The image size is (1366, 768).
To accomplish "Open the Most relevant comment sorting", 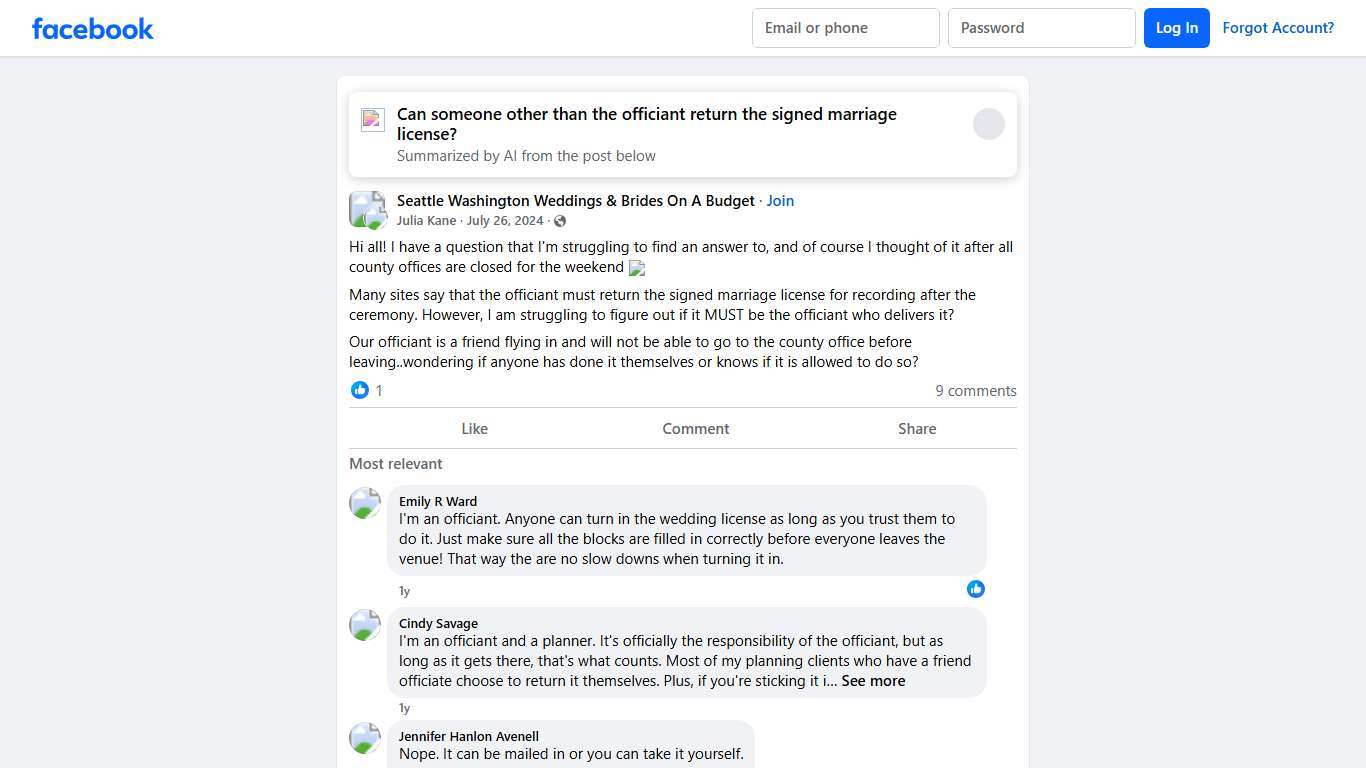I will [x=396, y=464].
